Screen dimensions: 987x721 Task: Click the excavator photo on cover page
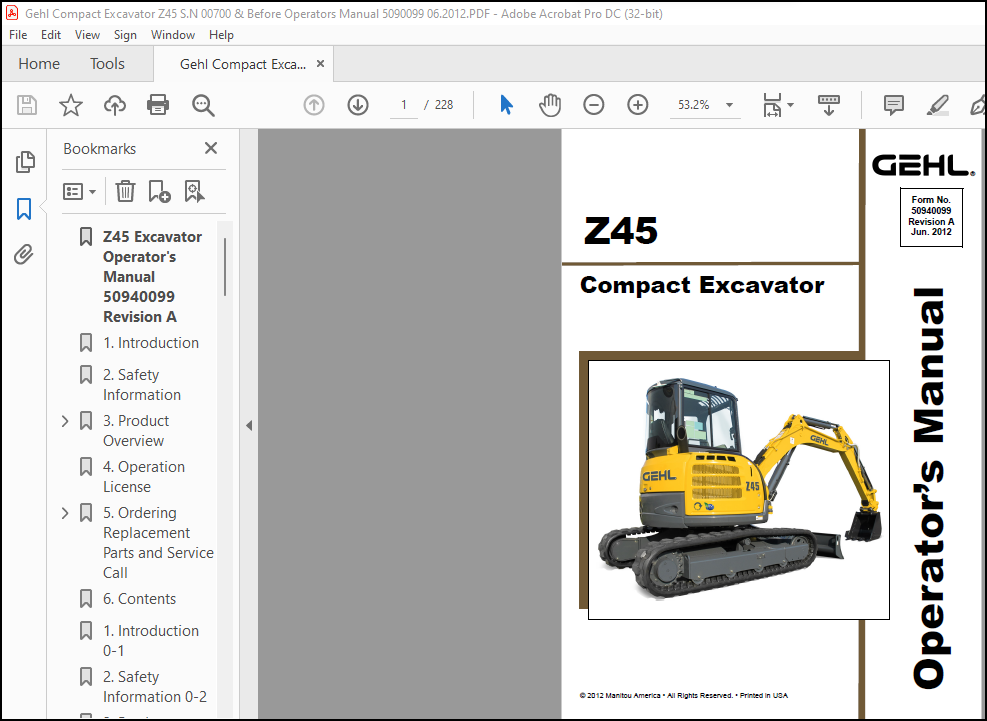(x=738, y=490)
